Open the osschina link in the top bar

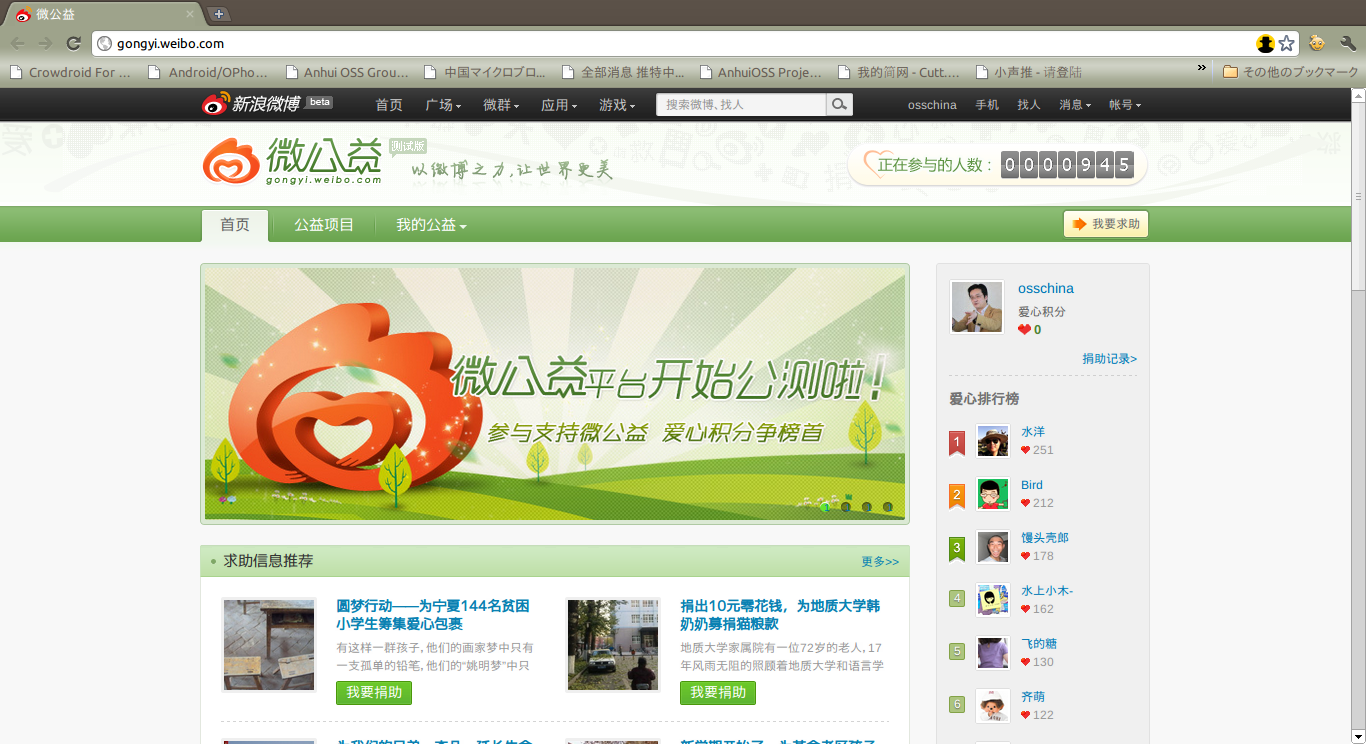click(x=932, y=105)
